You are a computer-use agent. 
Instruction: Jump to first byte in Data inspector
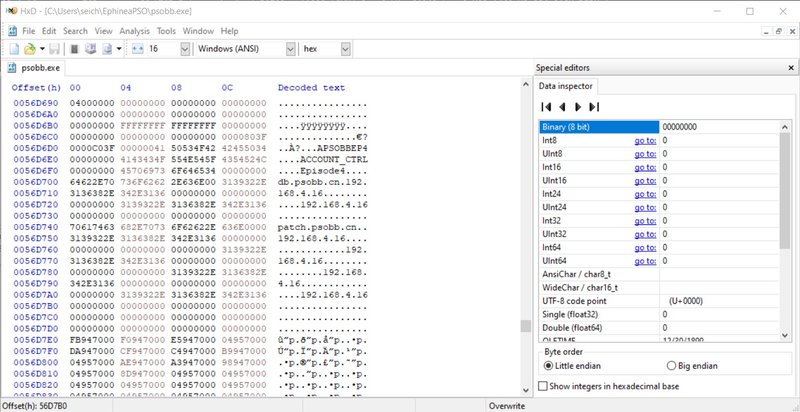[547, 106]
